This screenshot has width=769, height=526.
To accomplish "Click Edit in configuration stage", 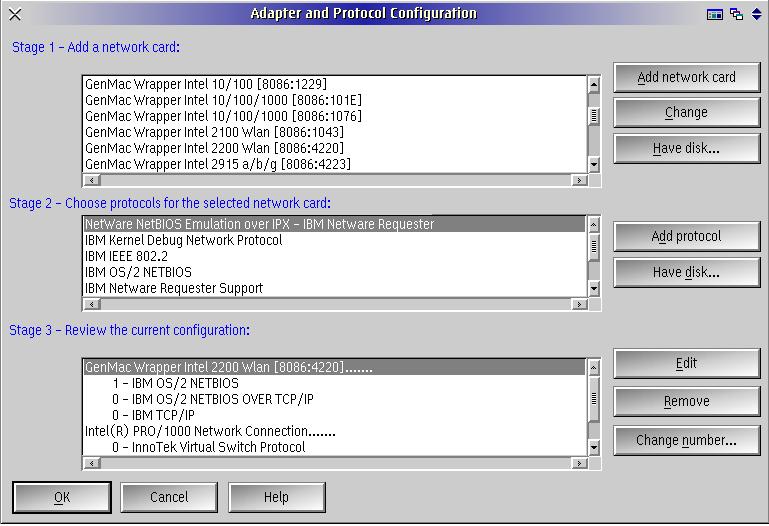I will [687, 364].
